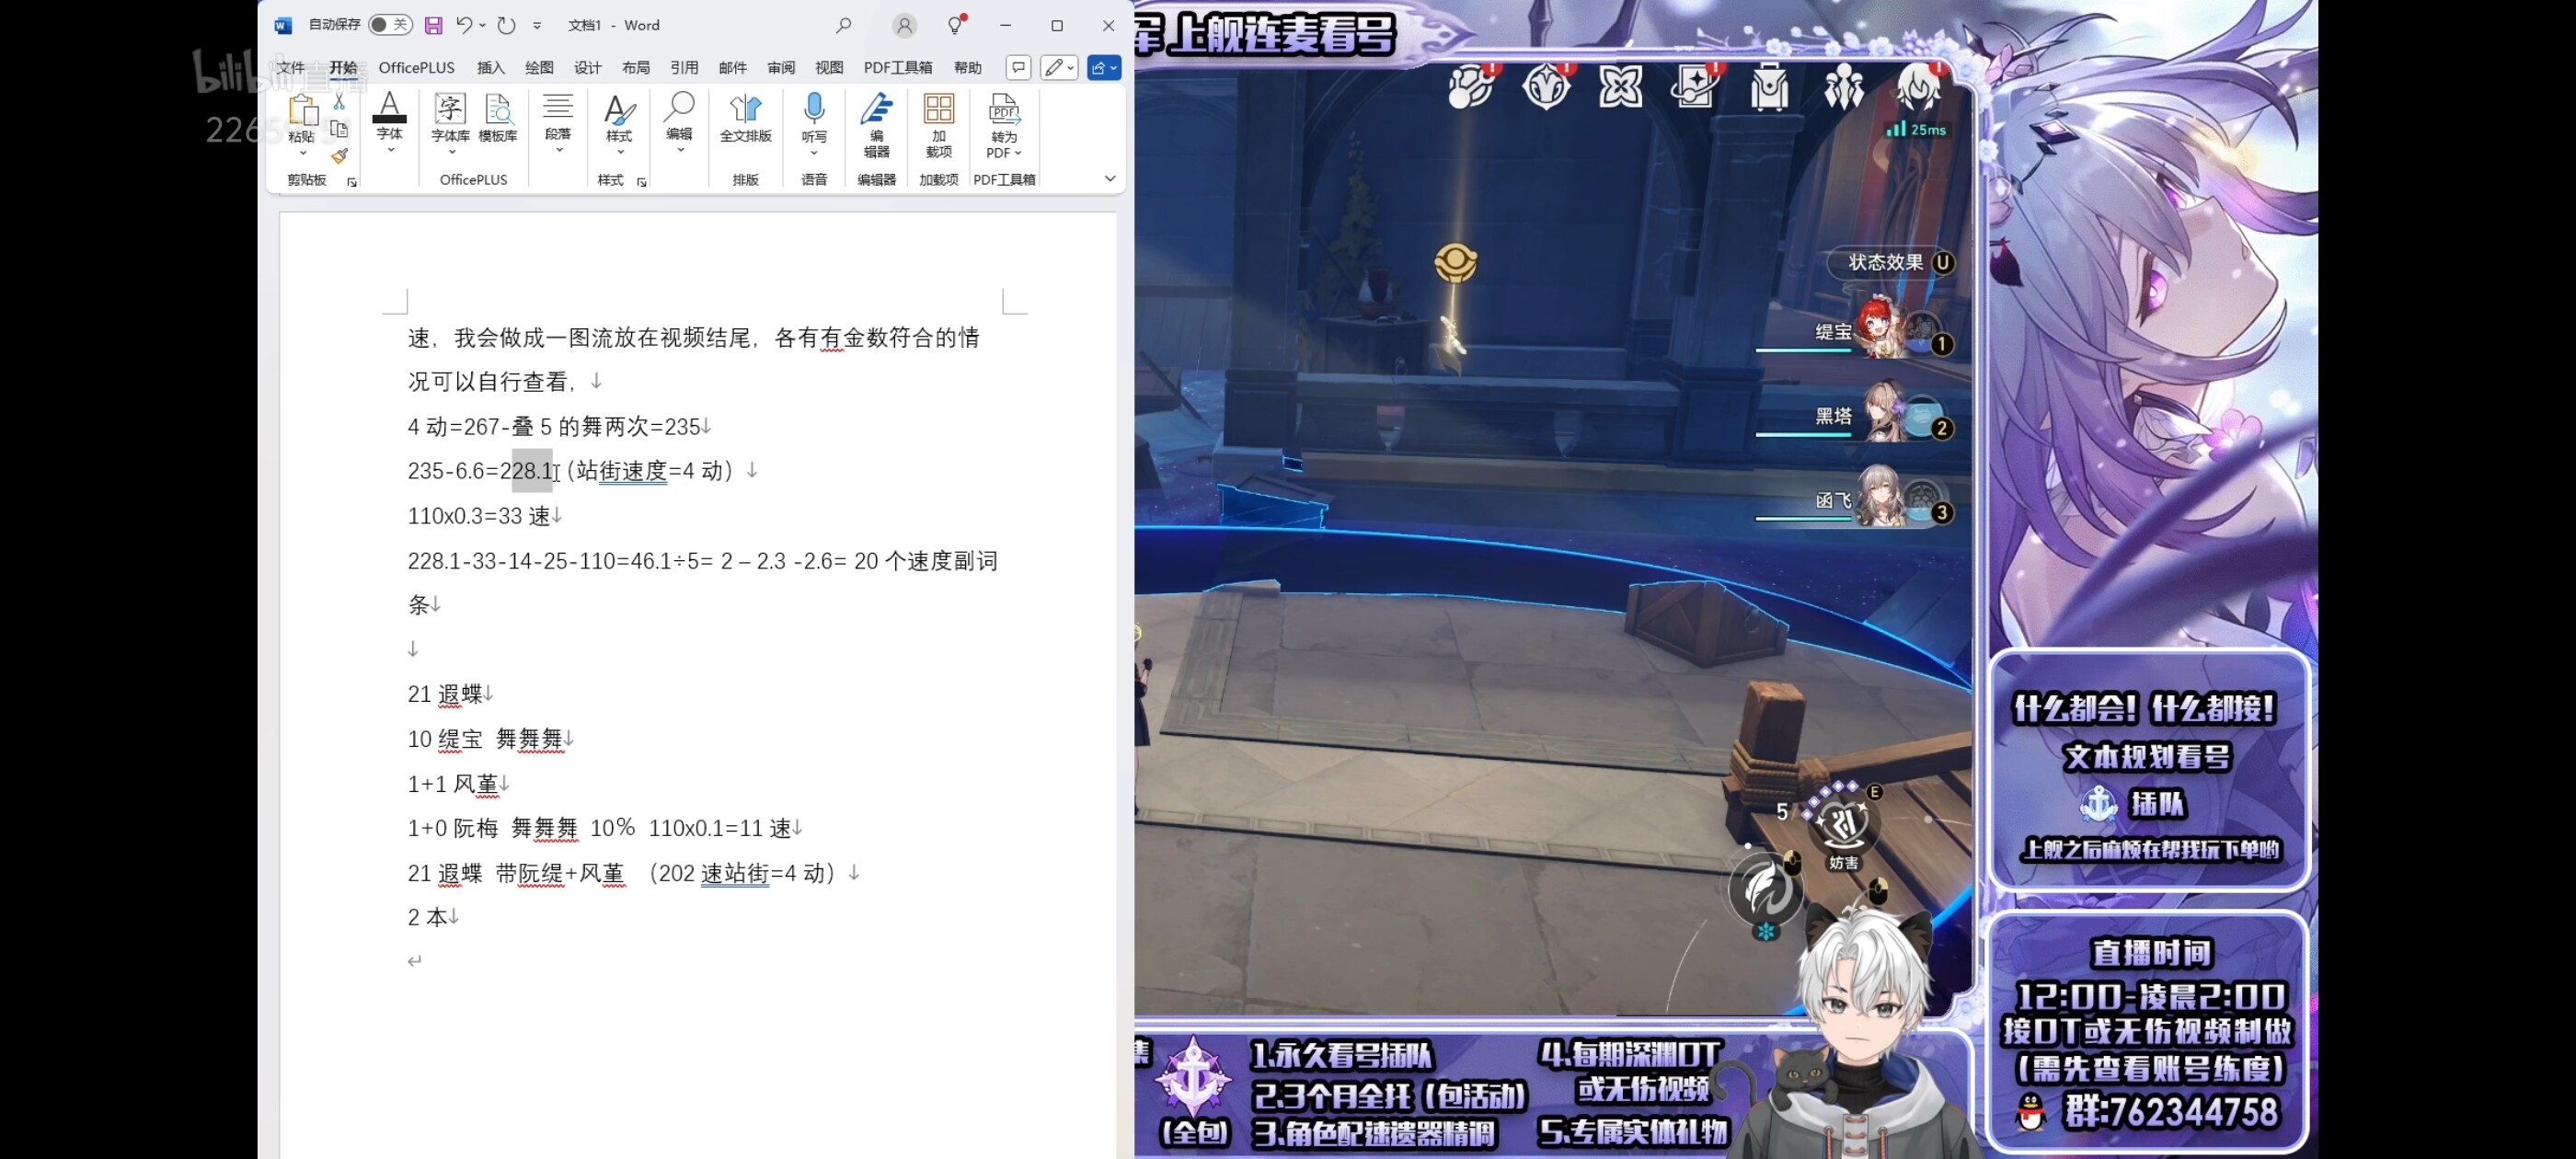The image size is (2576, 1159).
Task: Click the Save icon in title bar
Action: (x=433, y=25)
